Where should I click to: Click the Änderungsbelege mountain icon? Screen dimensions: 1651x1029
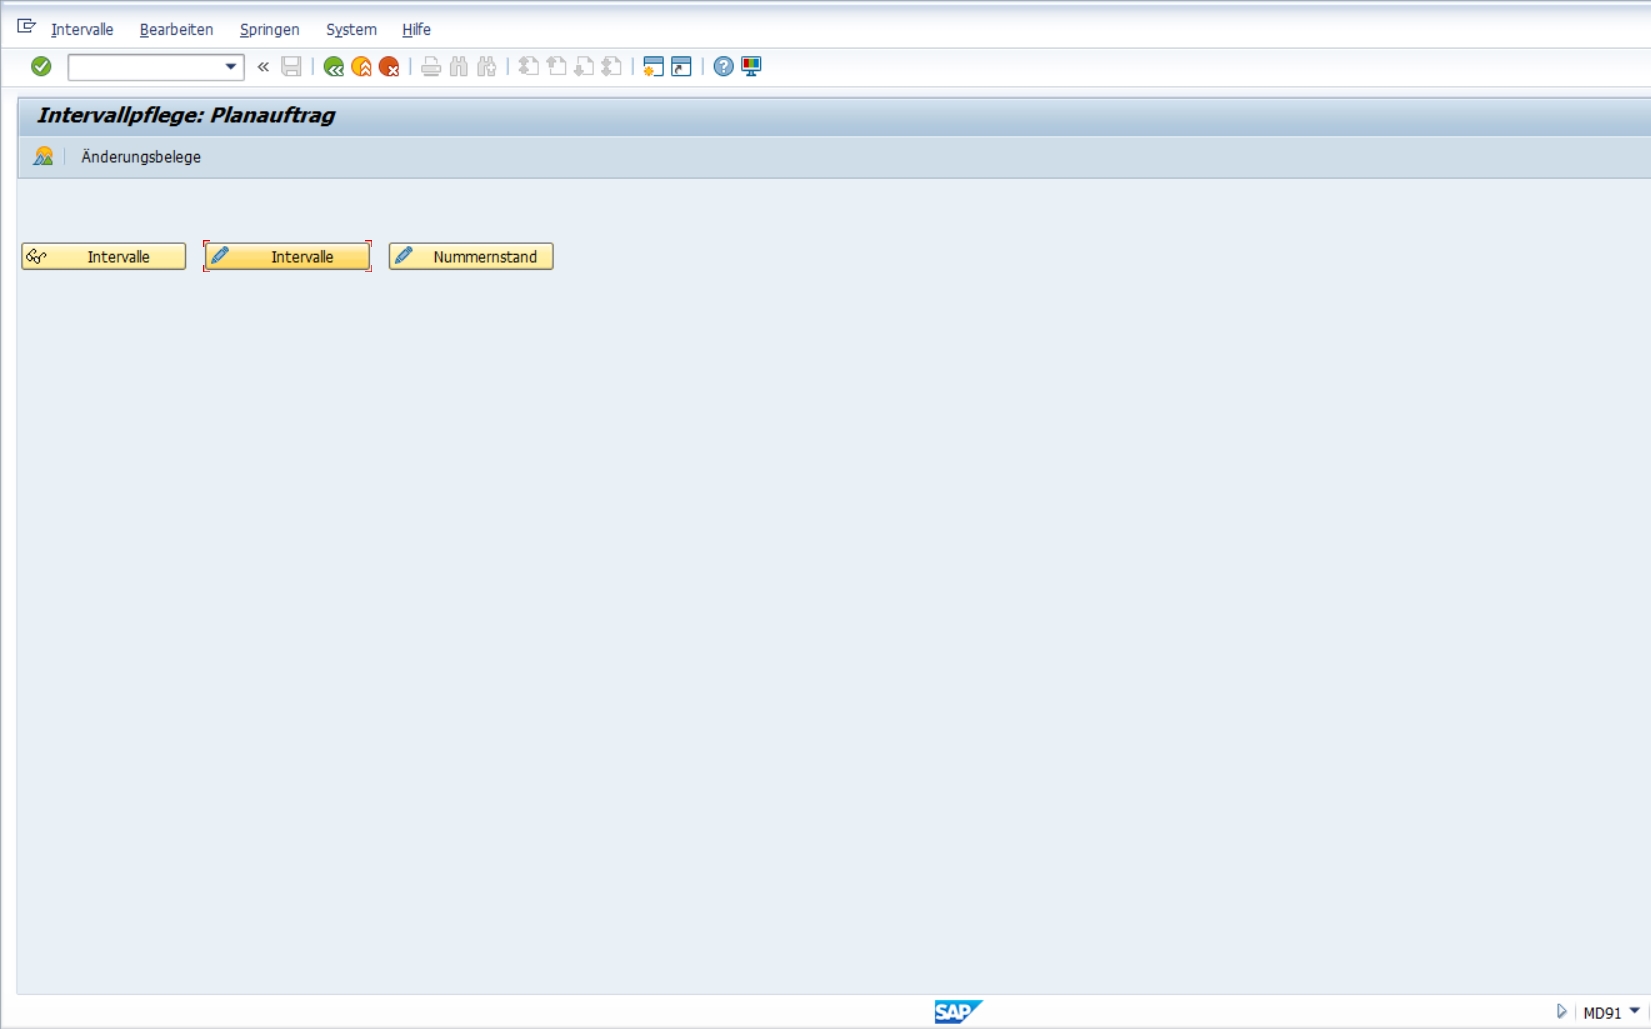43,156
